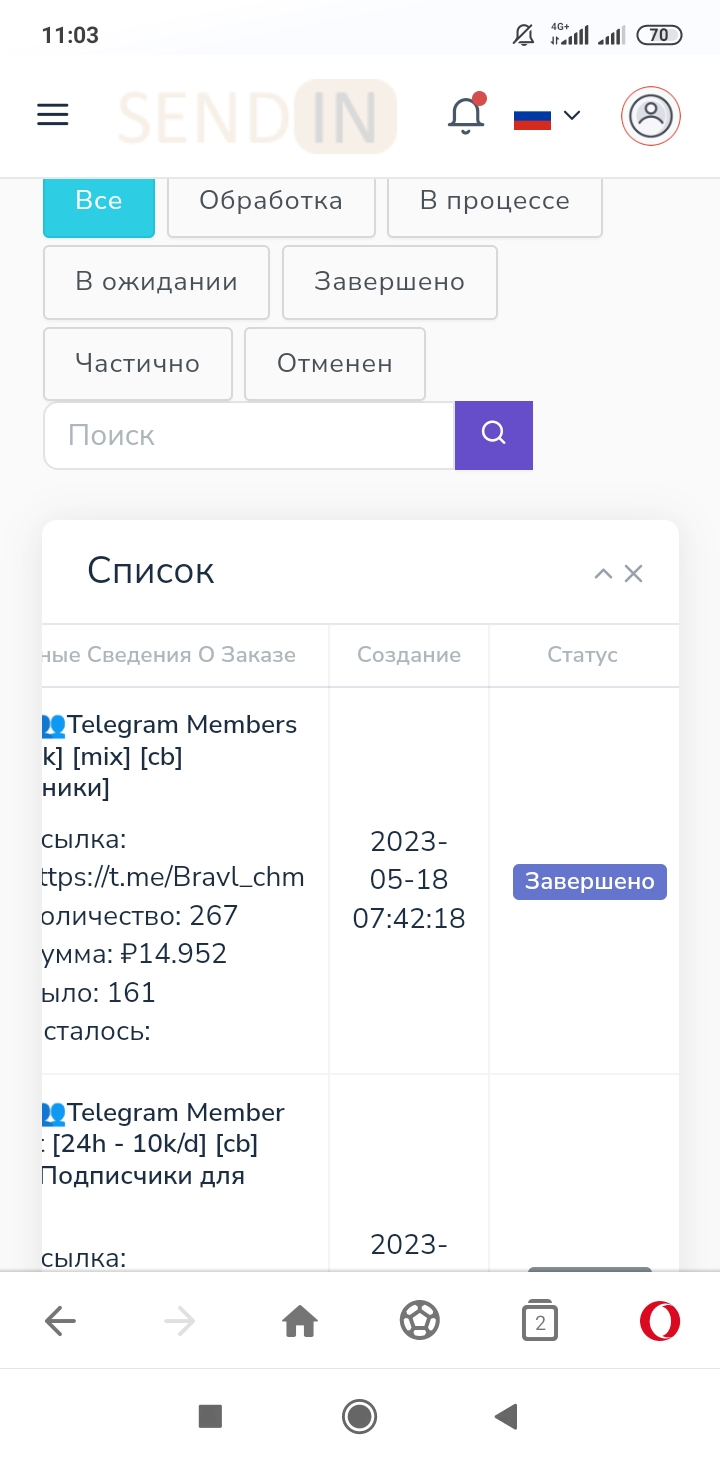Click the Количество: 267 line
720x1464 pixels.
pos(140,916)
